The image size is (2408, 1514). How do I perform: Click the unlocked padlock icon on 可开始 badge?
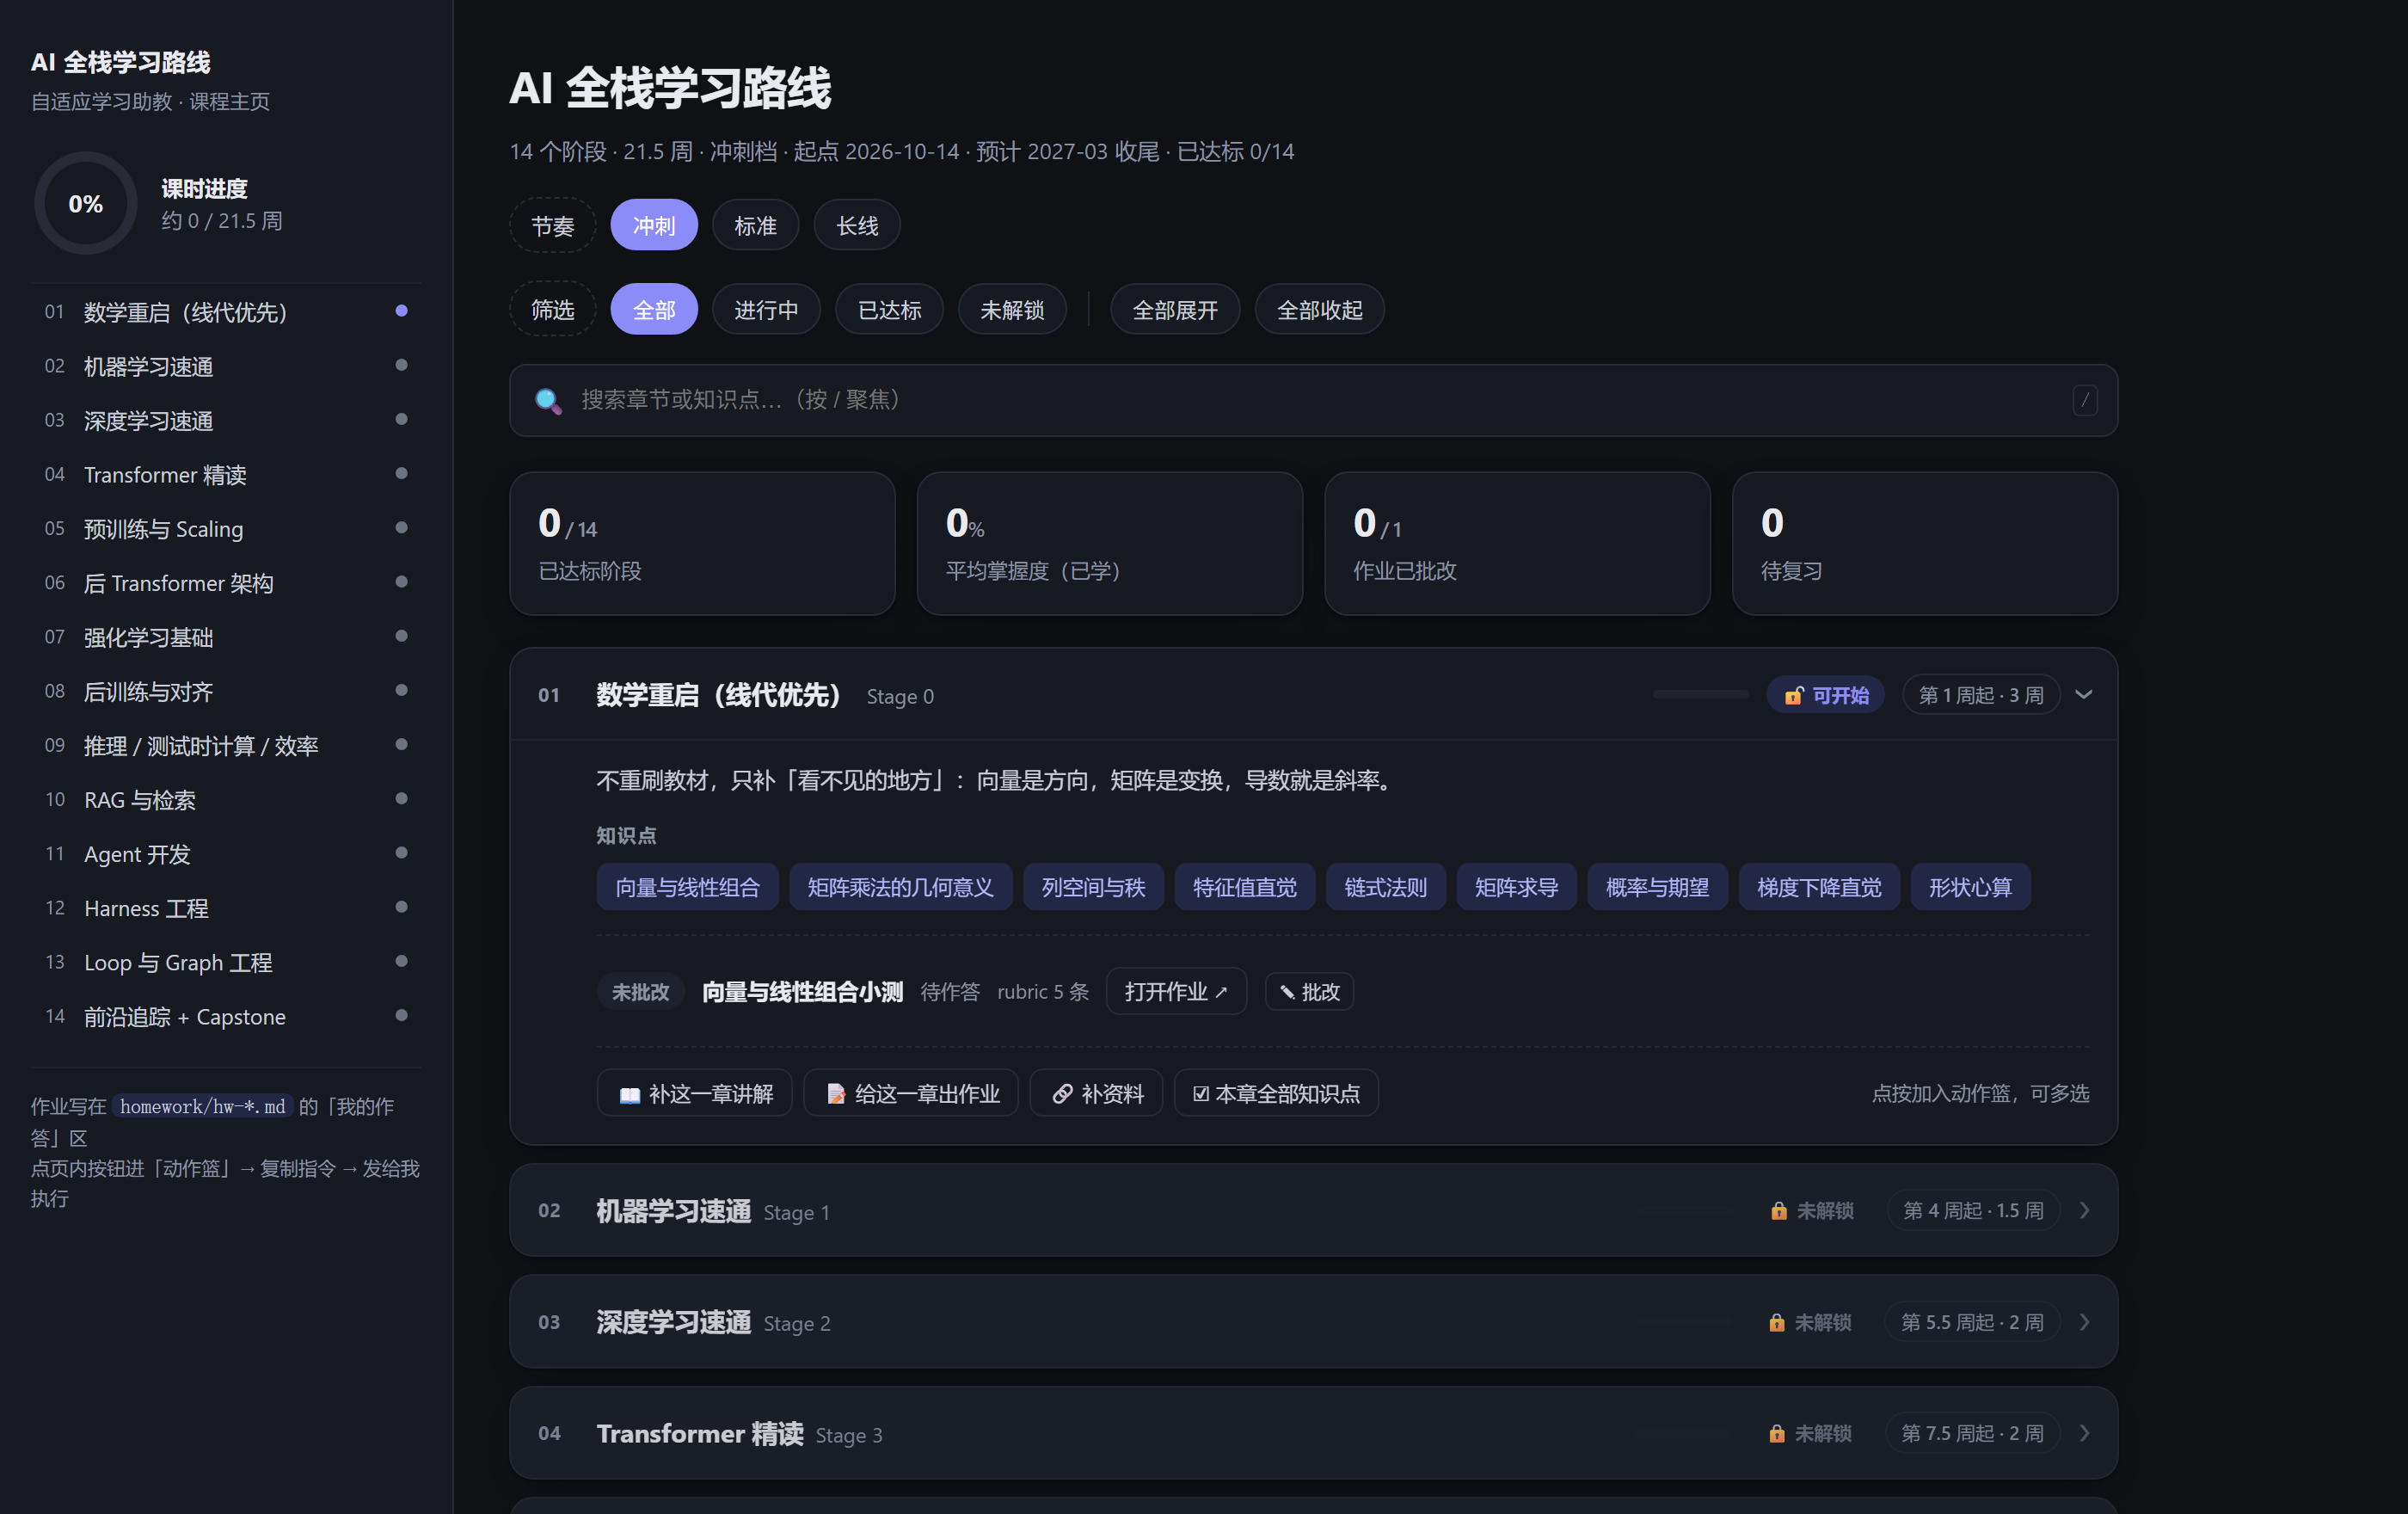(1794, 695)
